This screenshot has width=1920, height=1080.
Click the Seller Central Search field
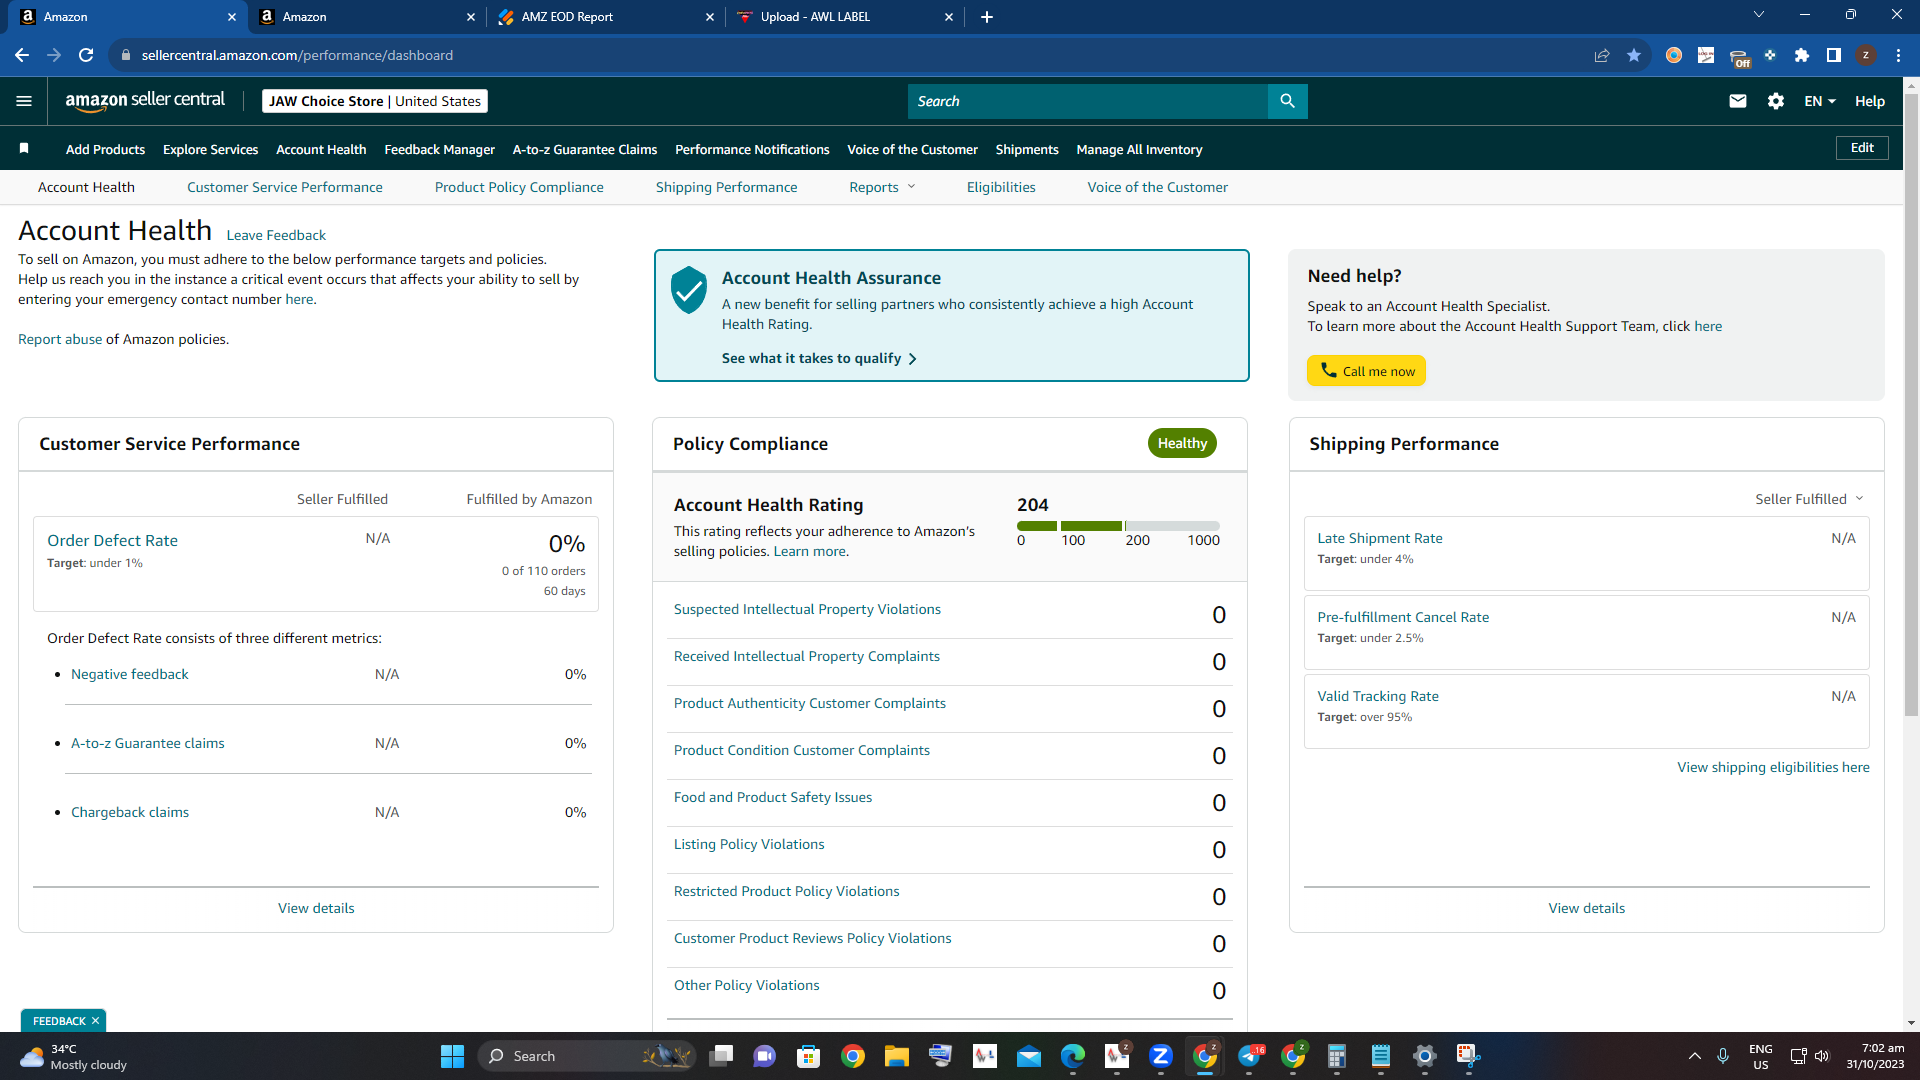click(x=1088, y=101)
